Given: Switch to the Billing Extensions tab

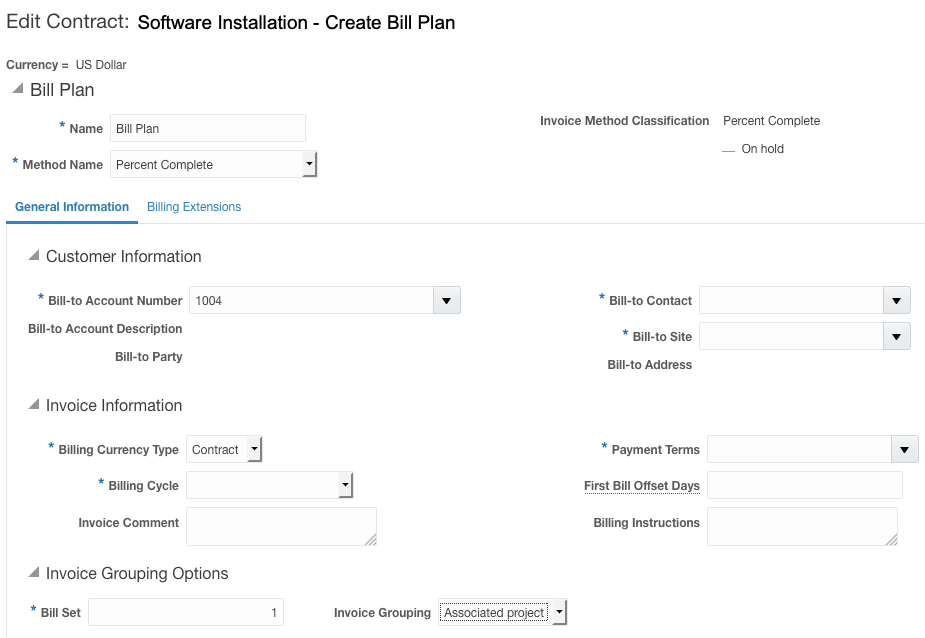Looking at the screenshot, I should 194,207.
